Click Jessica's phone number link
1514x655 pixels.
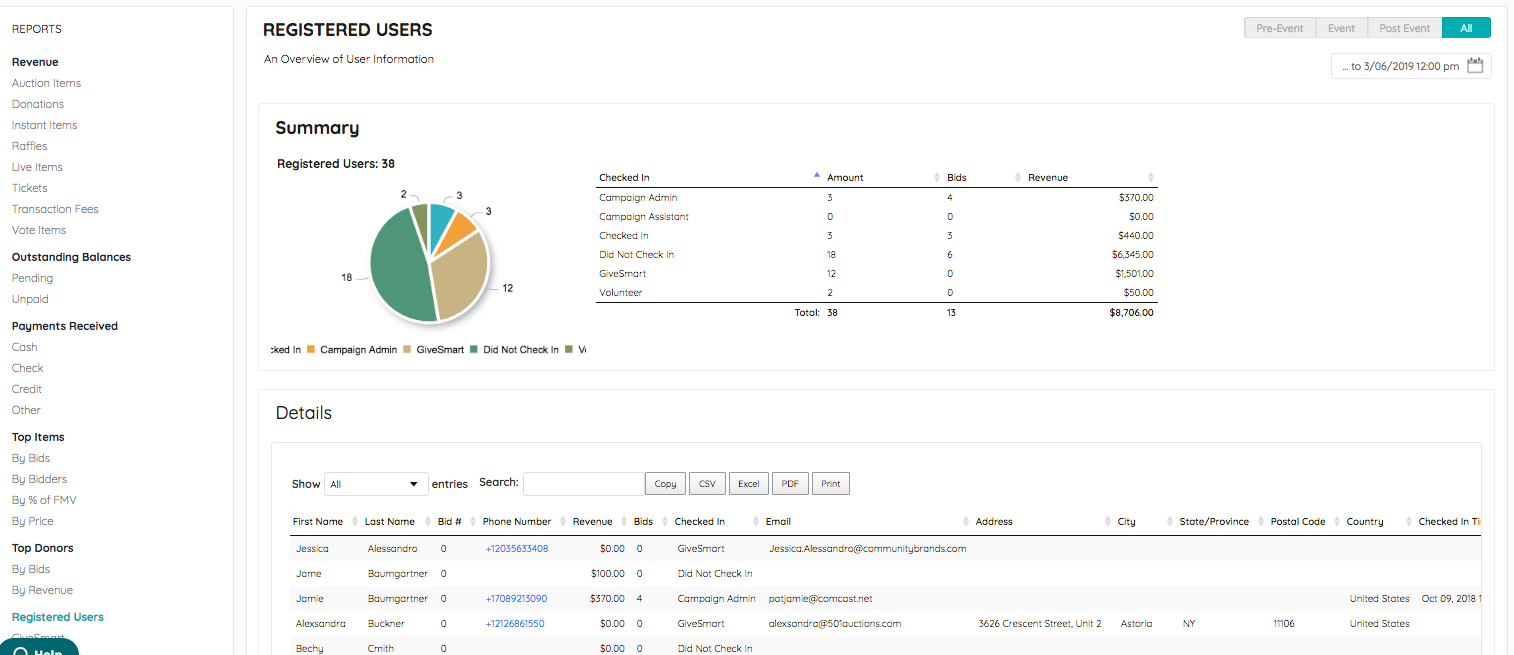pyautogui.click(x=516, y=548)
